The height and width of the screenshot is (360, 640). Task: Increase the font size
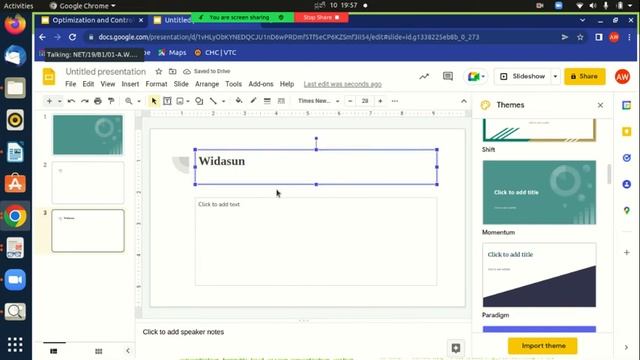(380, 101)
